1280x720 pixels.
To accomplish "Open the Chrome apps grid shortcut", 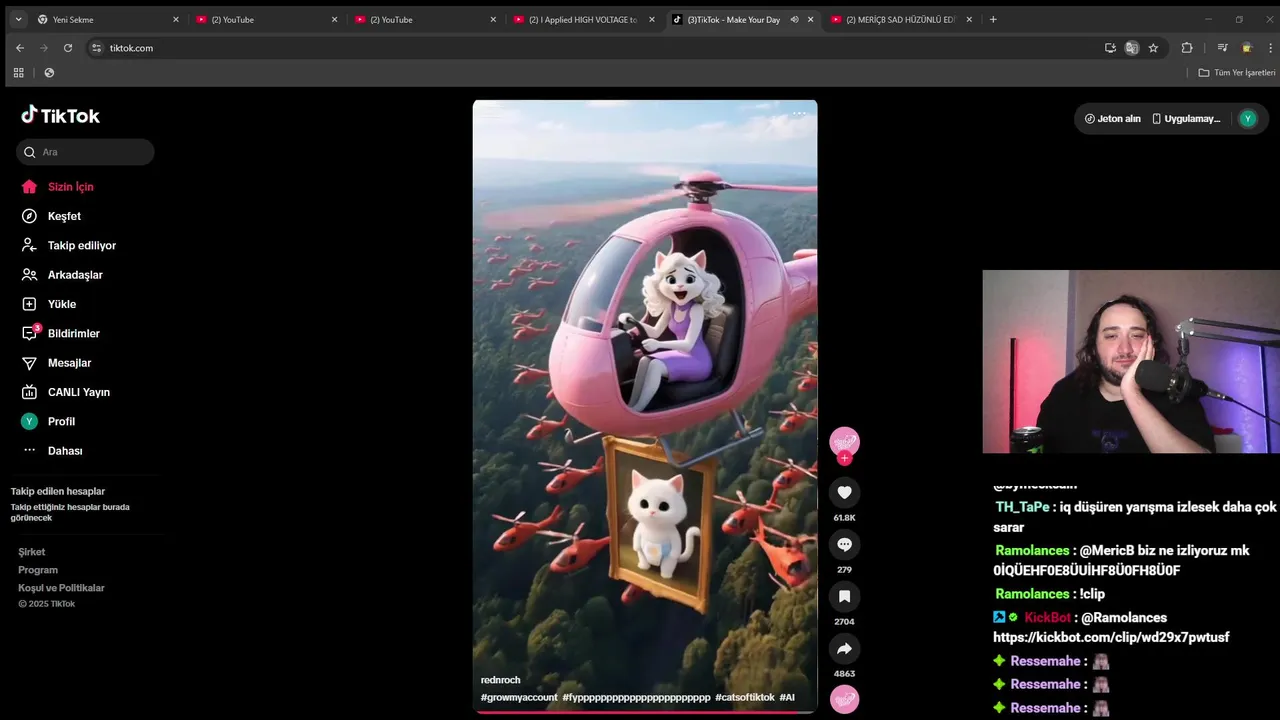I will point(18,72).
